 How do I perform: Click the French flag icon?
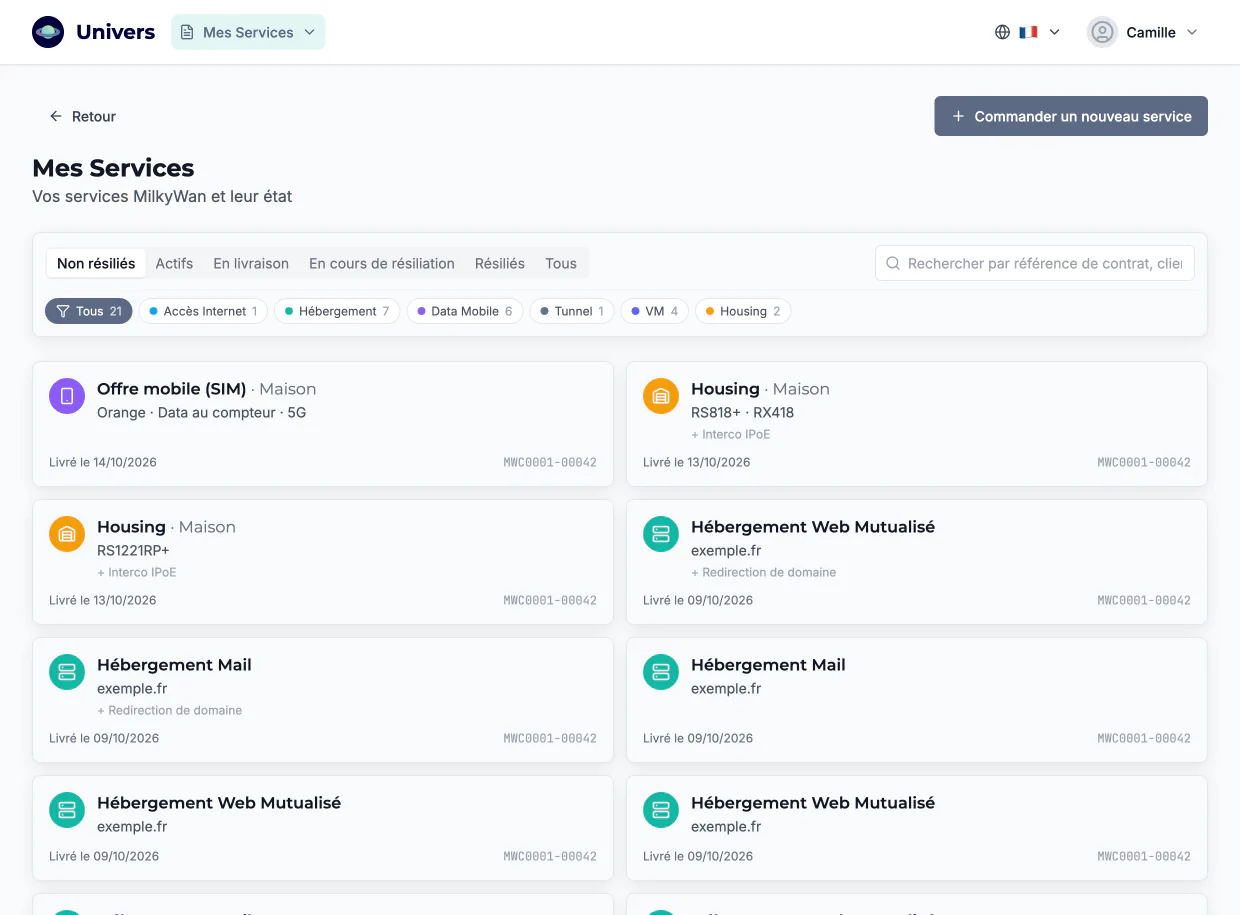click(x=1028, y=32)
